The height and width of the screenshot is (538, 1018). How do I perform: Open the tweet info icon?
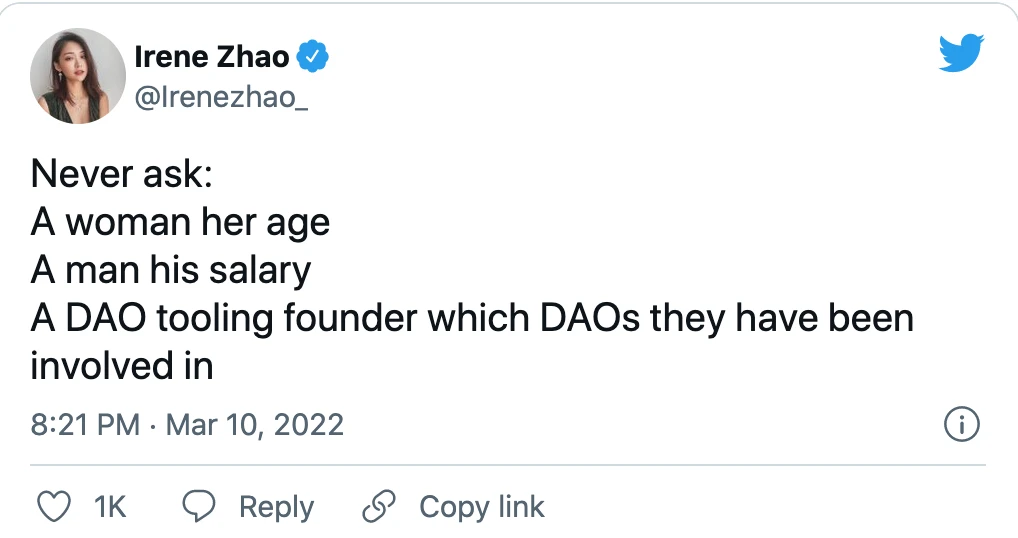(x=961, y=424)
